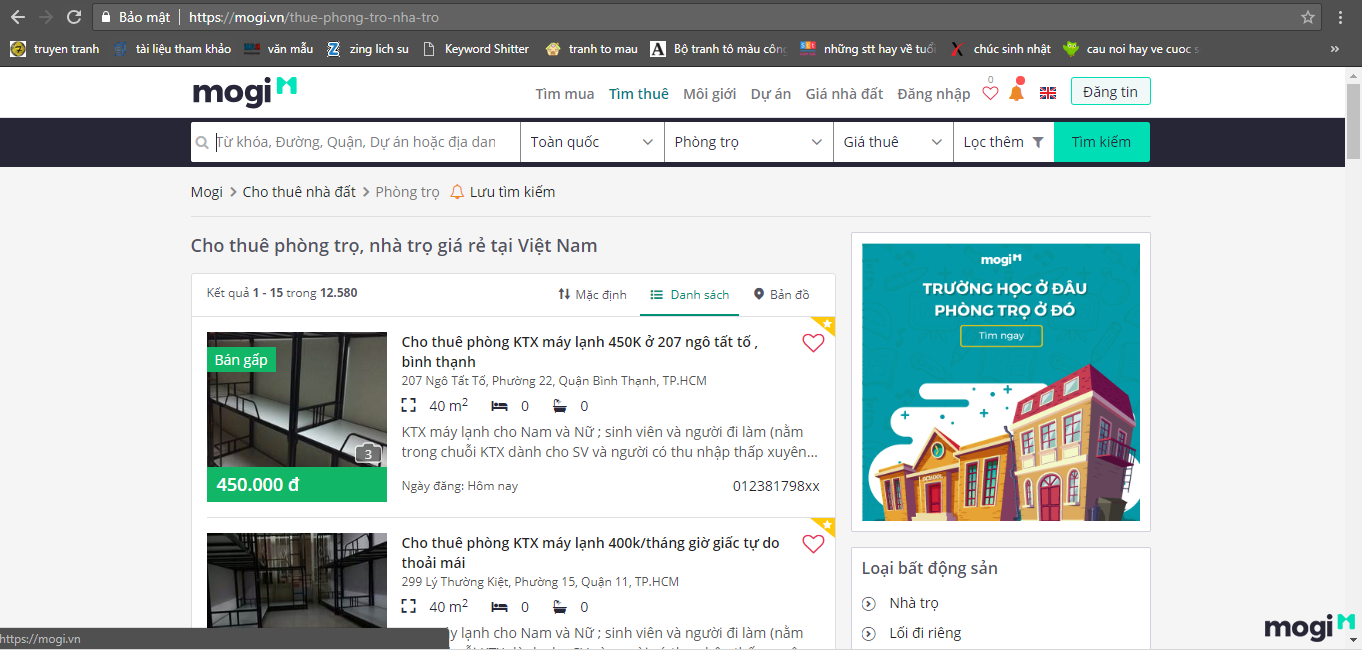Open listing KTX máy lạnh 400k/tháng title
The height and width of the screenshot is (650, 1362).
(x=591, y=553)
